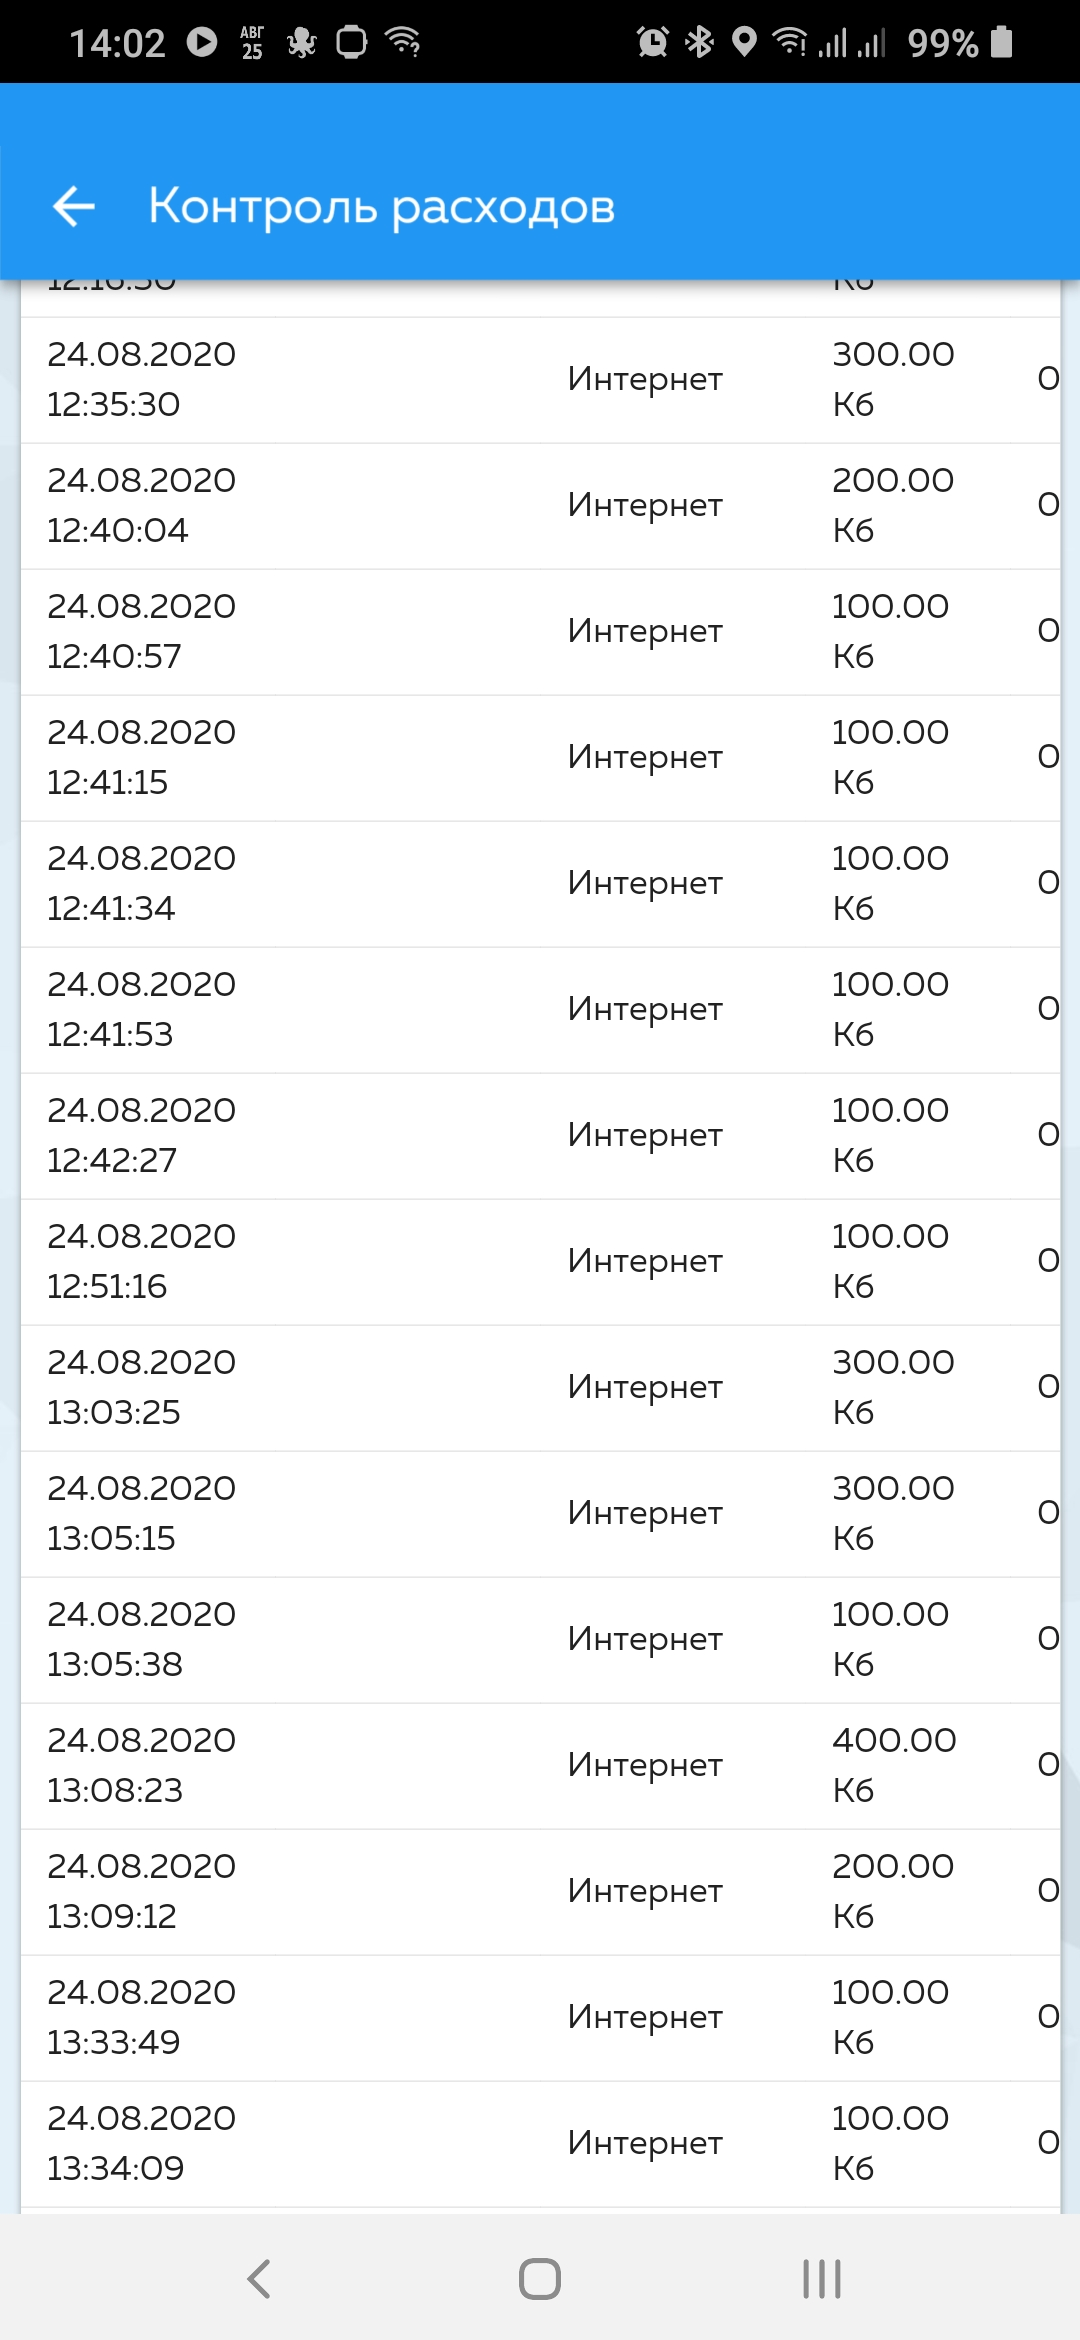Tap the 400.00 amount at 13:08:23
This screenshot has height=2340, width=1080.
click(x=894, y=1740)
